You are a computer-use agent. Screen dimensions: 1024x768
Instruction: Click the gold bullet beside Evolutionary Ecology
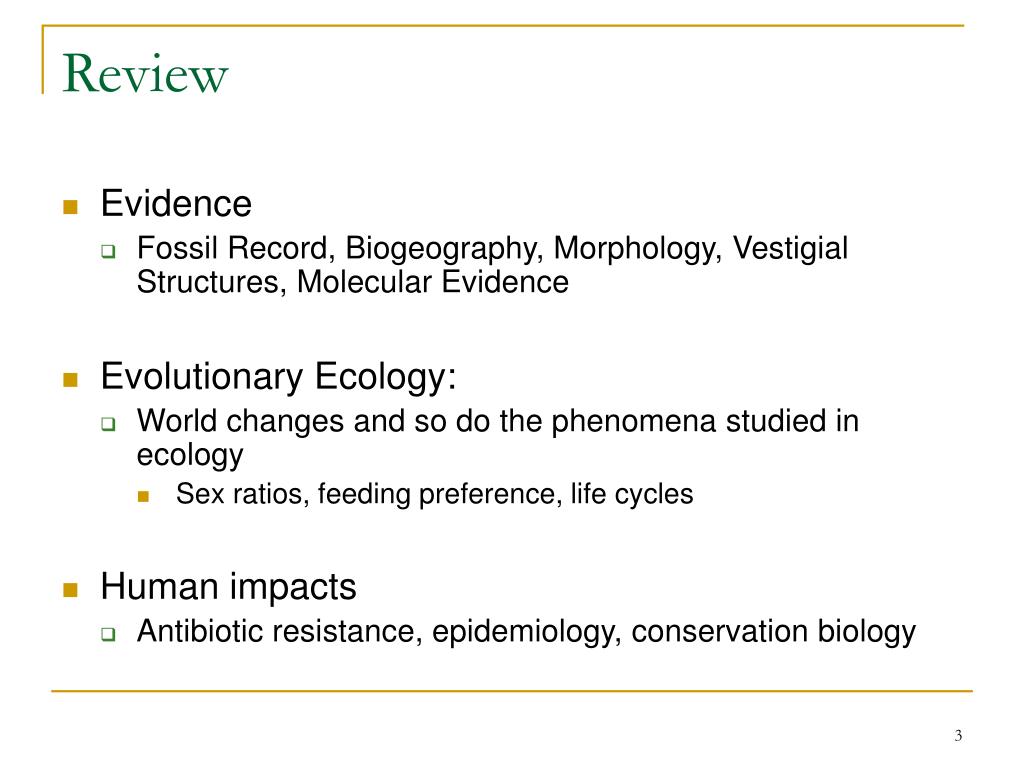[71, 379]
